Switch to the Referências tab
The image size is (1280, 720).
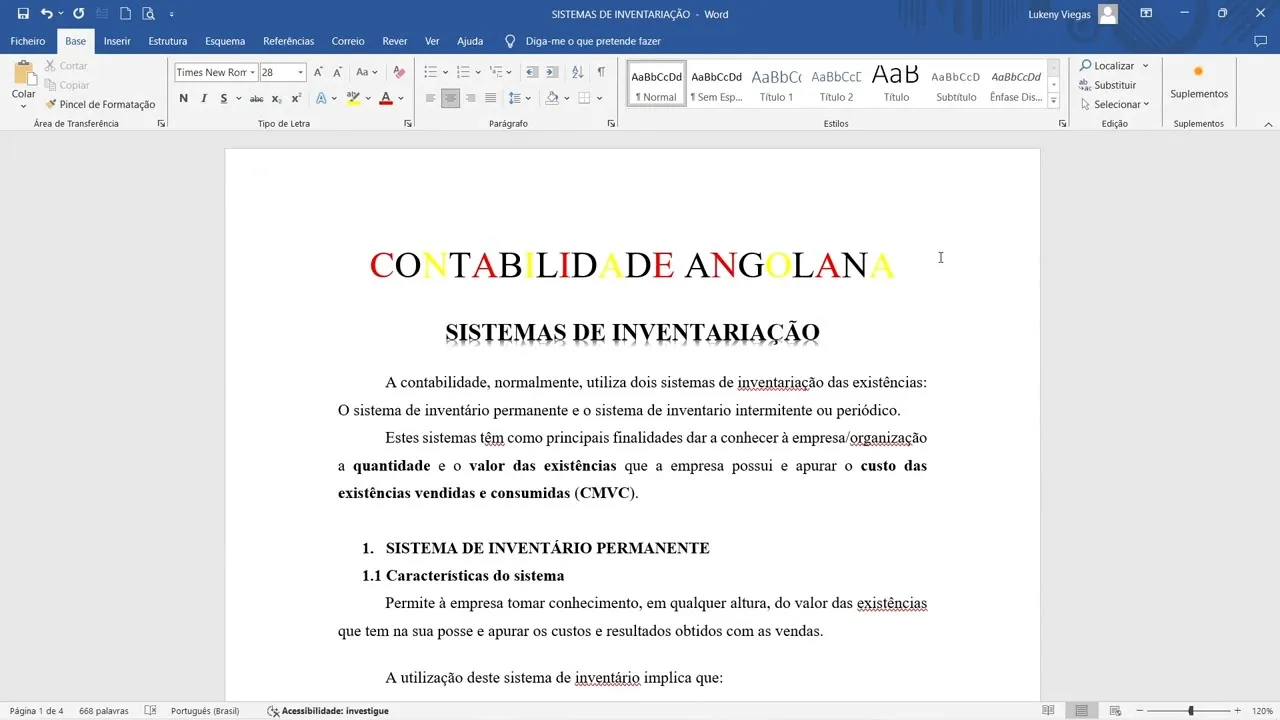[x=289, y=41]
